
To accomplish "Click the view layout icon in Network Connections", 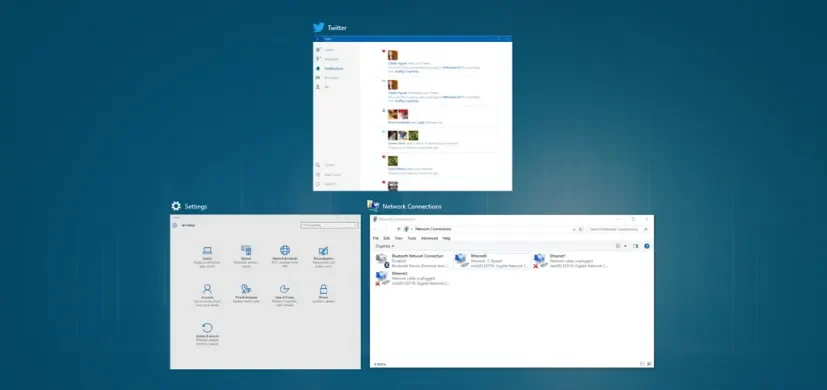I will pyautogui.click(x=619, y=246).
